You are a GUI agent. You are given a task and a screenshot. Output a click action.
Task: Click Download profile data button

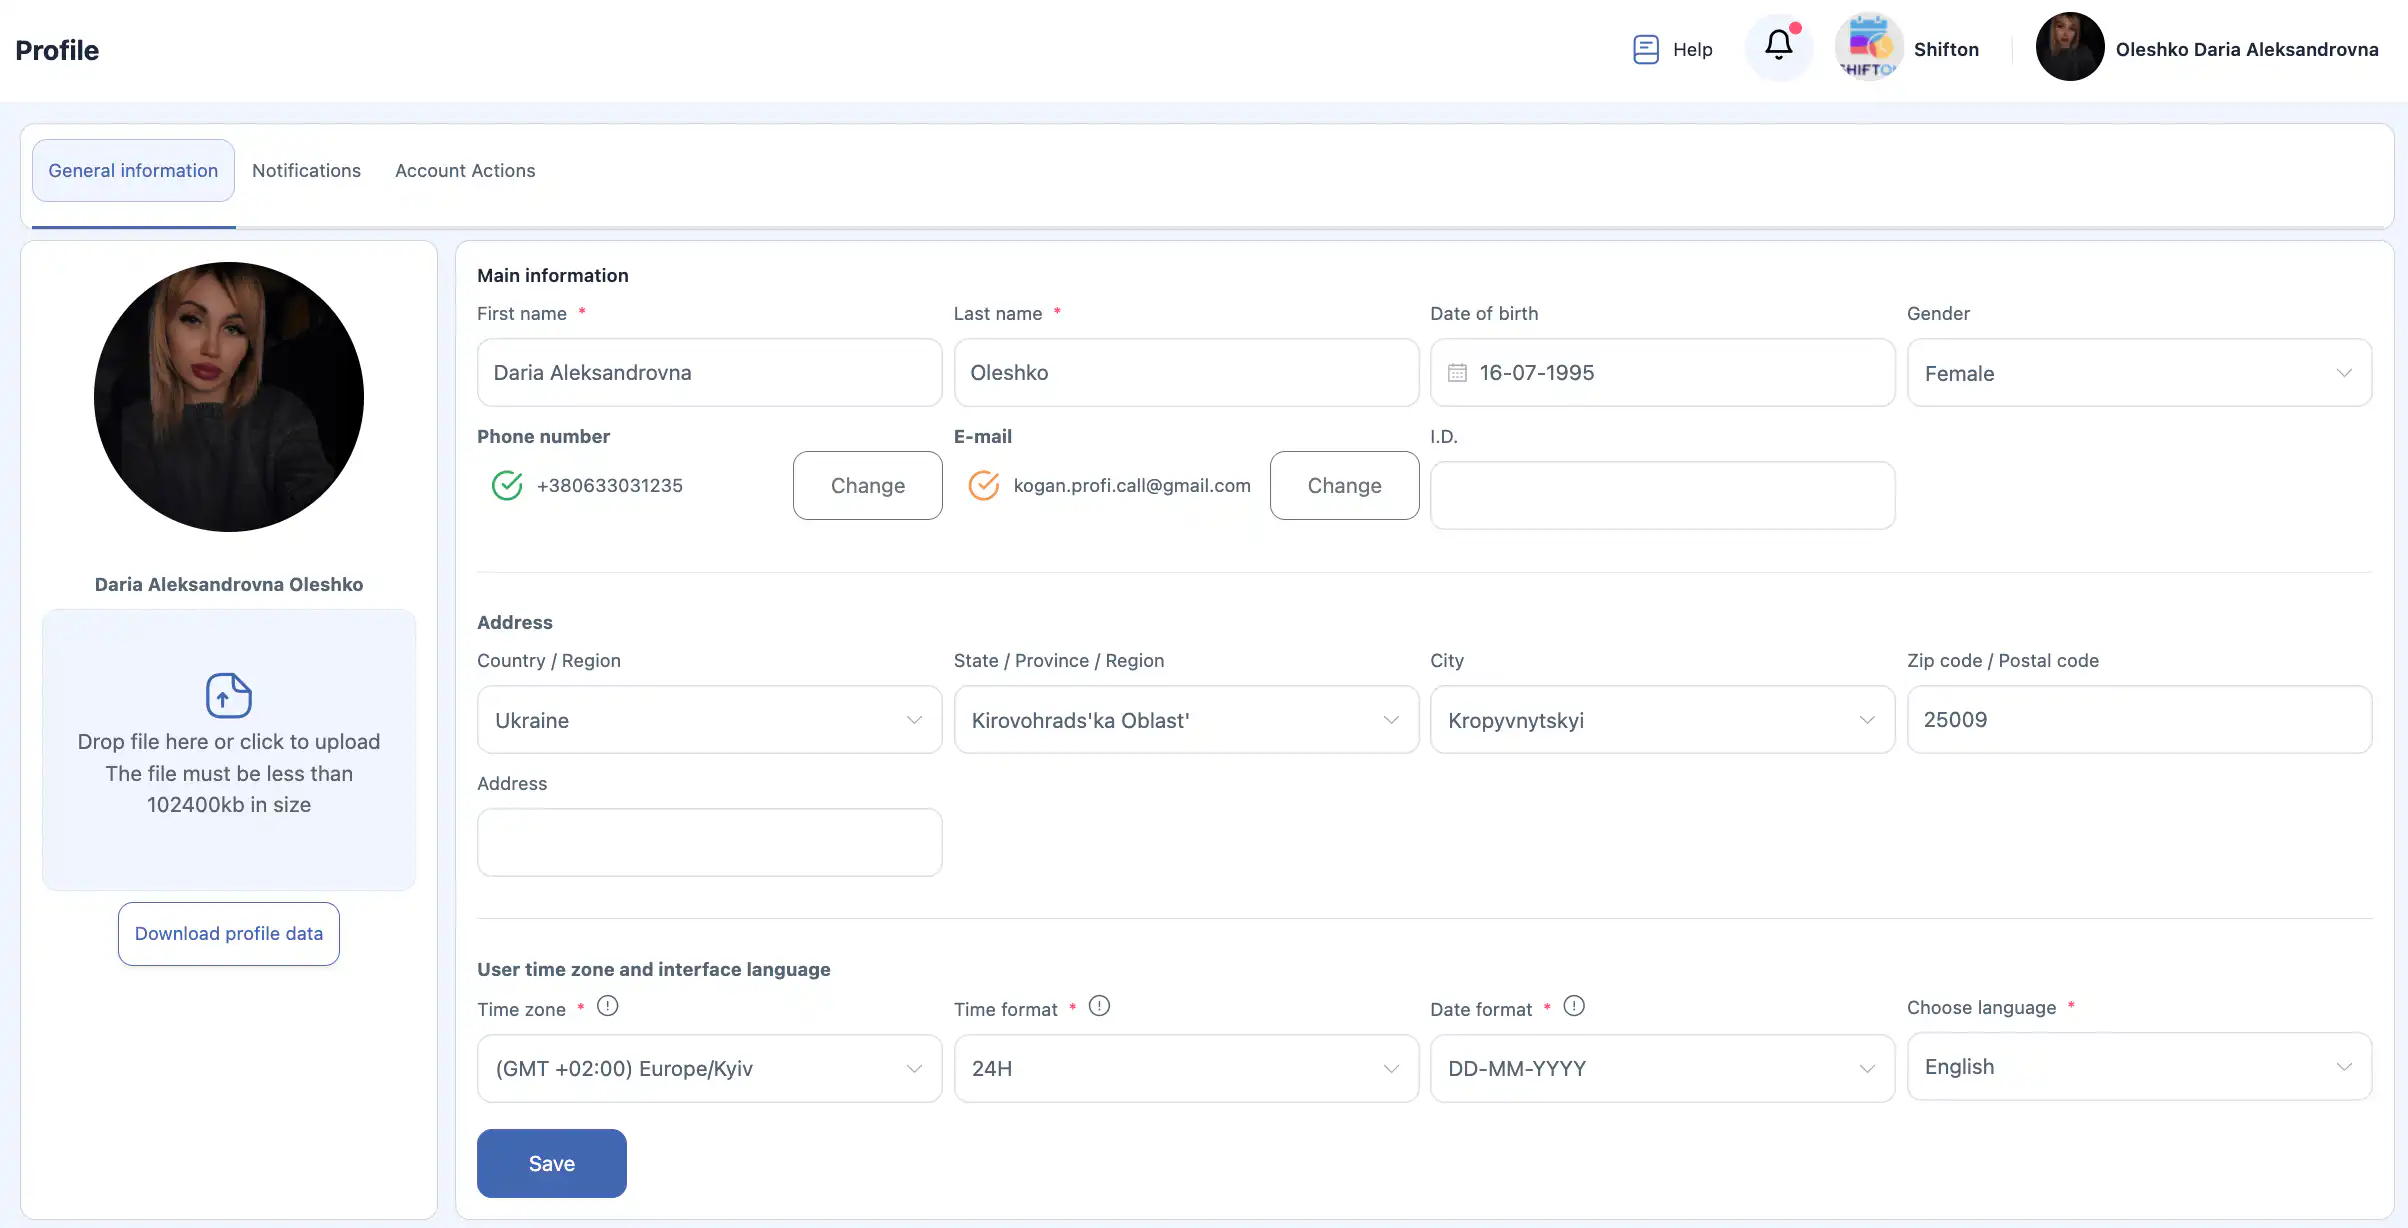pyautogui.click(x=228, y=934)
